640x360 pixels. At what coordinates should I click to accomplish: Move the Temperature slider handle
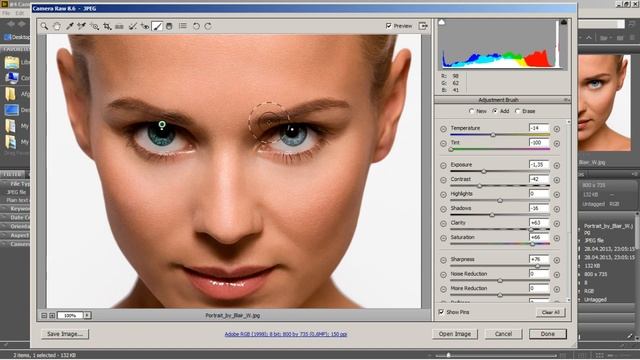(493, 135)
